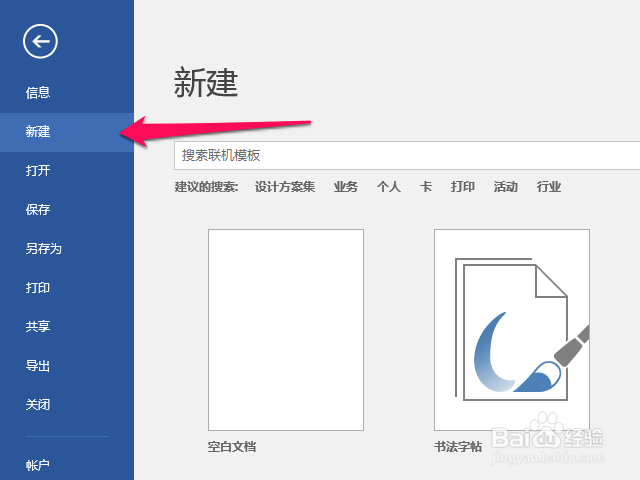The height and width of the screenshot is (480, 640).
Task: Select the blank document thumbnail
Action: click(x=286, y=330)
